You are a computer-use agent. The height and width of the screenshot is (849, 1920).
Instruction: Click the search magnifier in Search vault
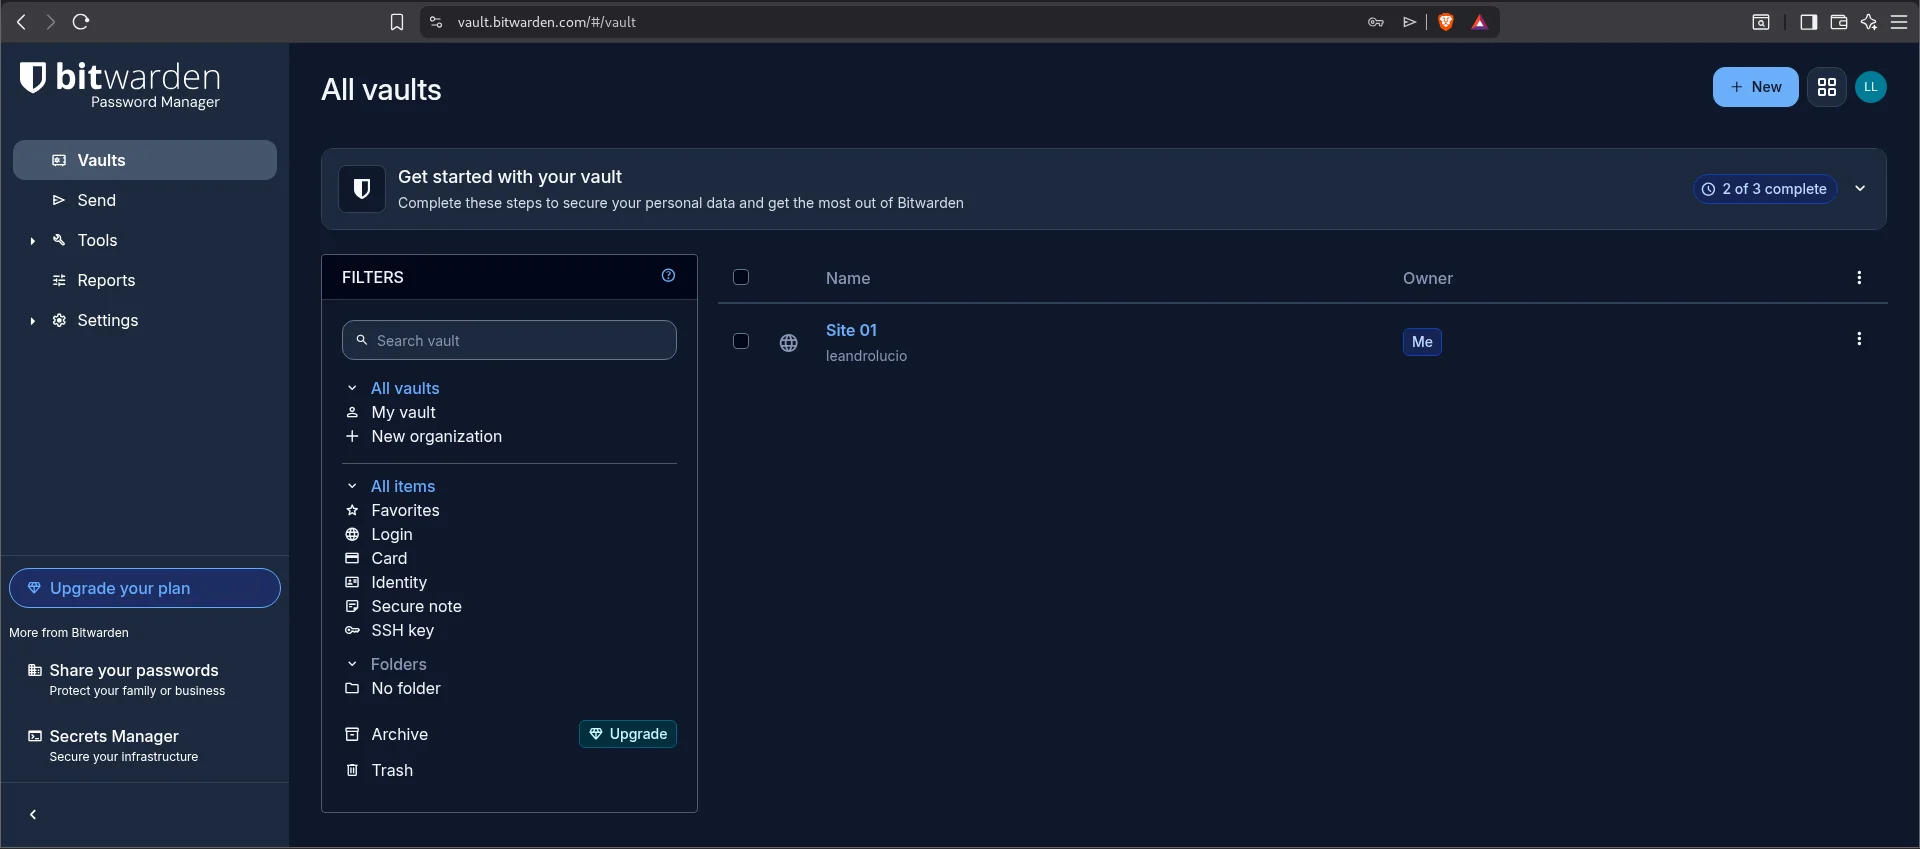coord(362,340)
